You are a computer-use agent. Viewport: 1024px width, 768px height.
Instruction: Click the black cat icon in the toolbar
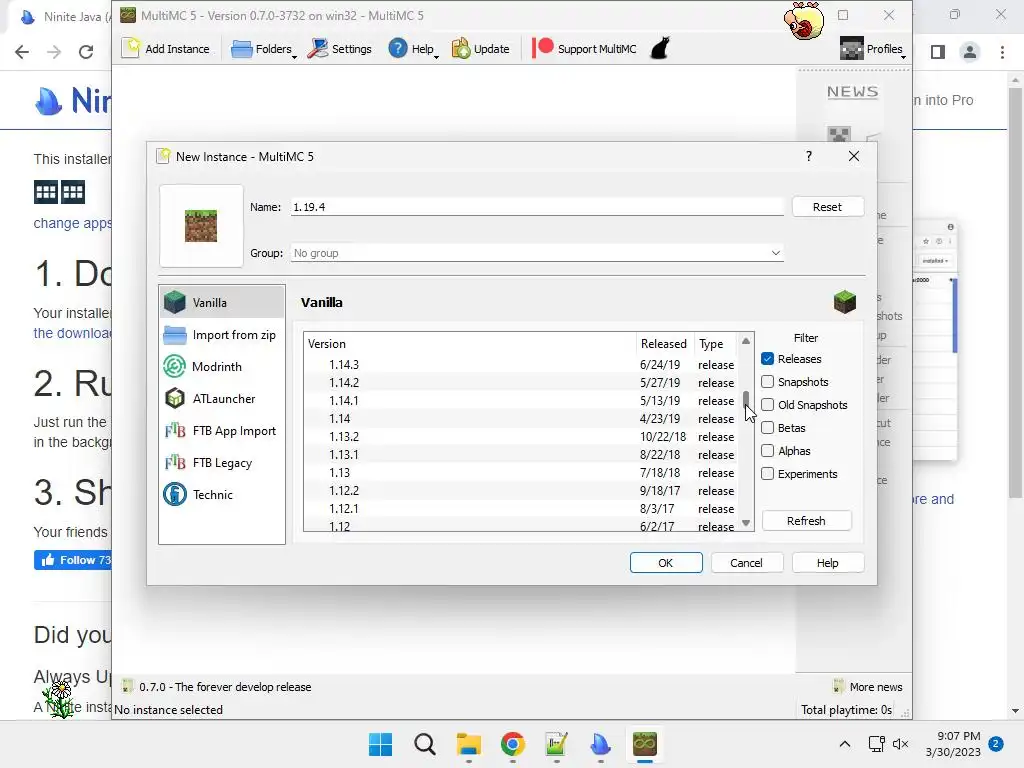pyautogui.click(x=660, y=48)
